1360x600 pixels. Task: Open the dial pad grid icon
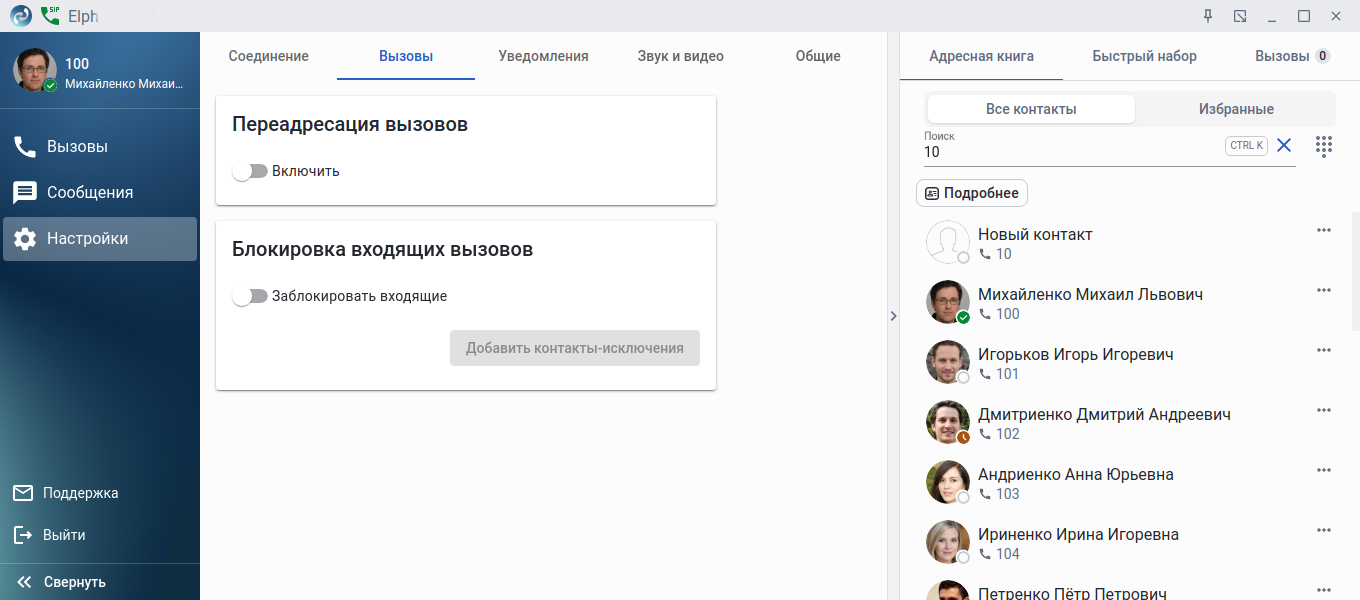tap(1324, 146)
